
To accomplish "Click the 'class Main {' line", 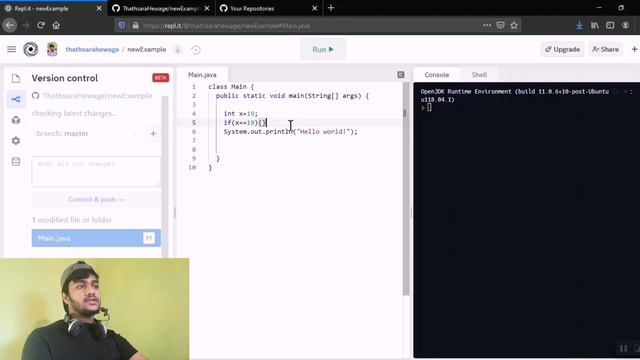I will [231, 87].
